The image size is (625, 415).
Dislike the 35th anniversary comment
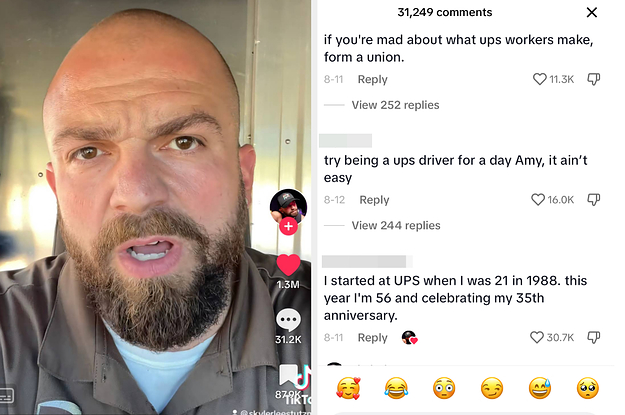point(594,337)
